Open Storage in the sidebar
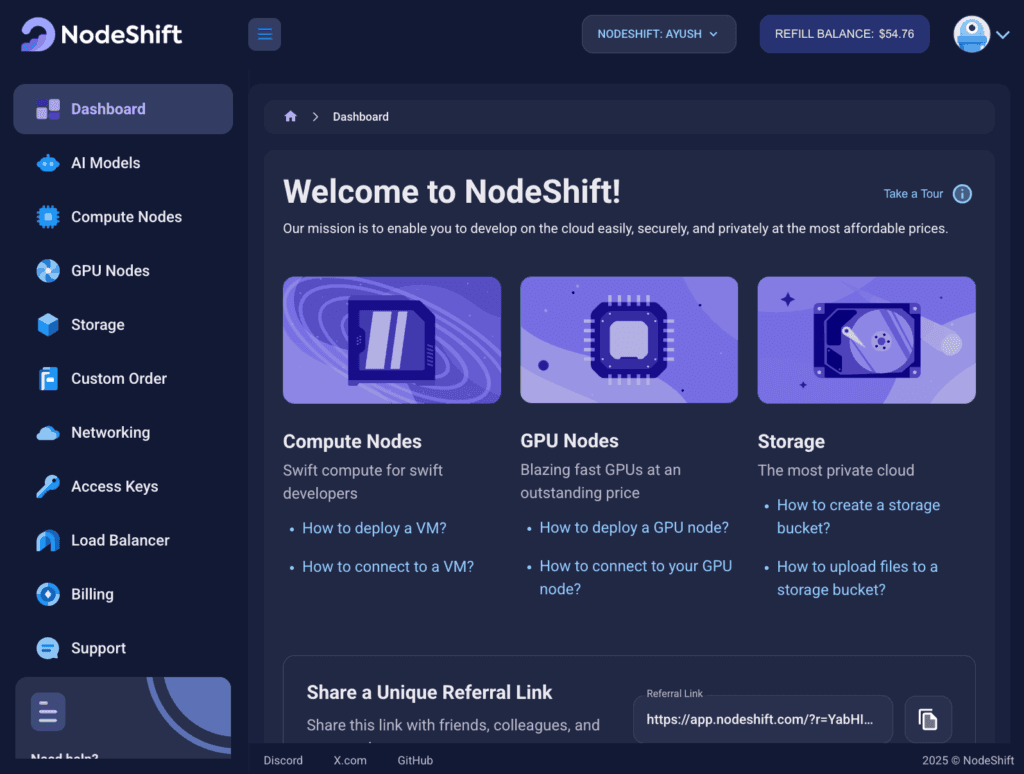This screenshot has height=774, width=1024. pyautogui.click(x=97, y=325)
